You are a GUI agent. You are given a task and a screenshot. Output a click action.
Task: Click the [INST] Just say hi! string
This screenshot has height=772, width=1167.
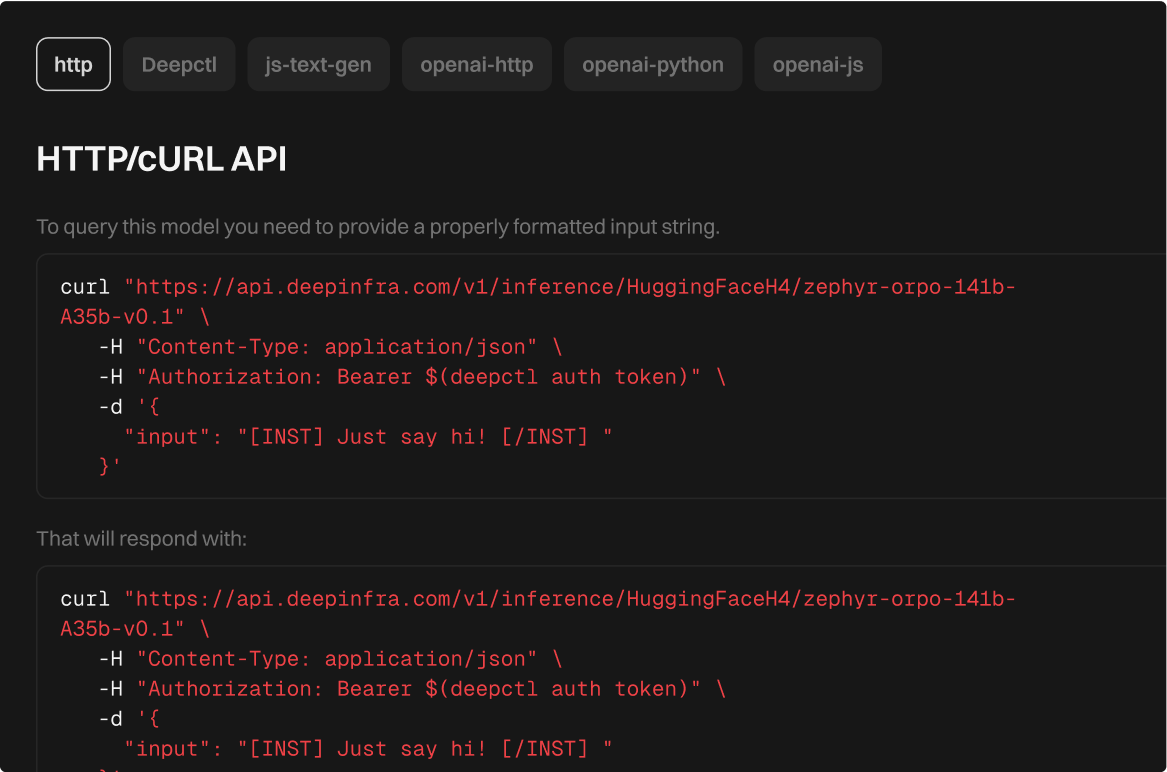click(x=420, y=436)
